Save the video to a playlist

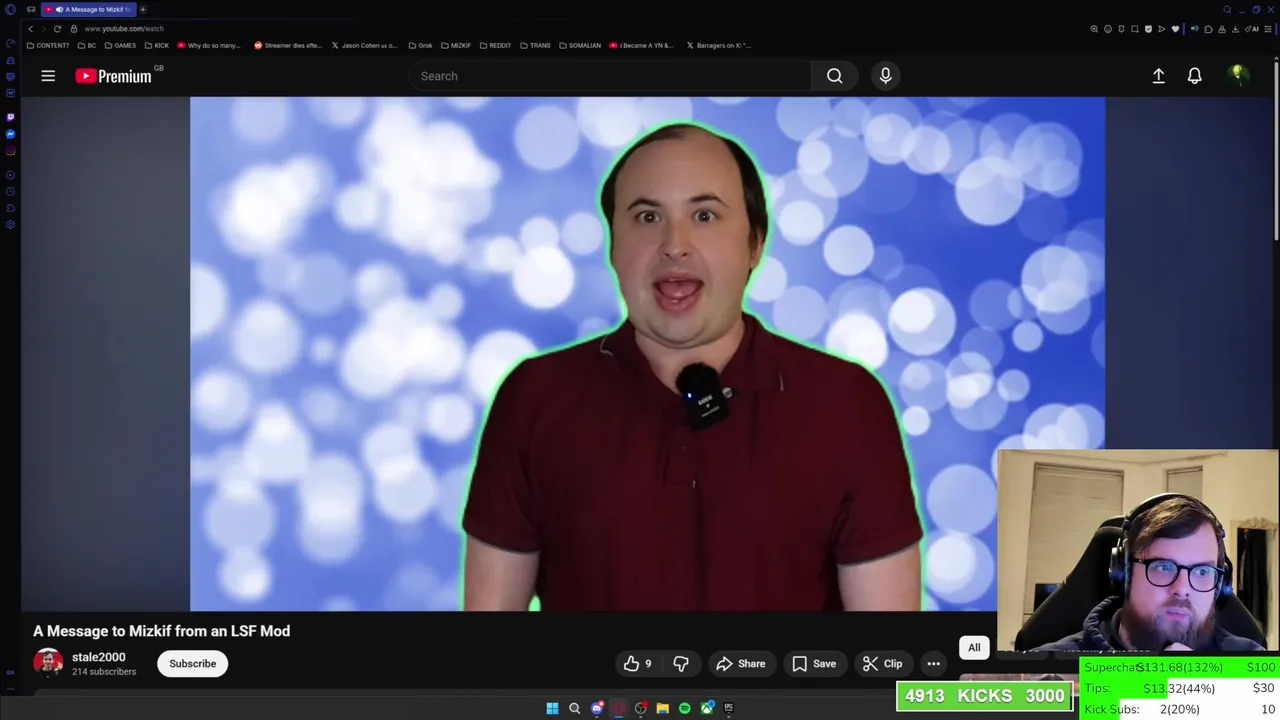pos(814,664)
